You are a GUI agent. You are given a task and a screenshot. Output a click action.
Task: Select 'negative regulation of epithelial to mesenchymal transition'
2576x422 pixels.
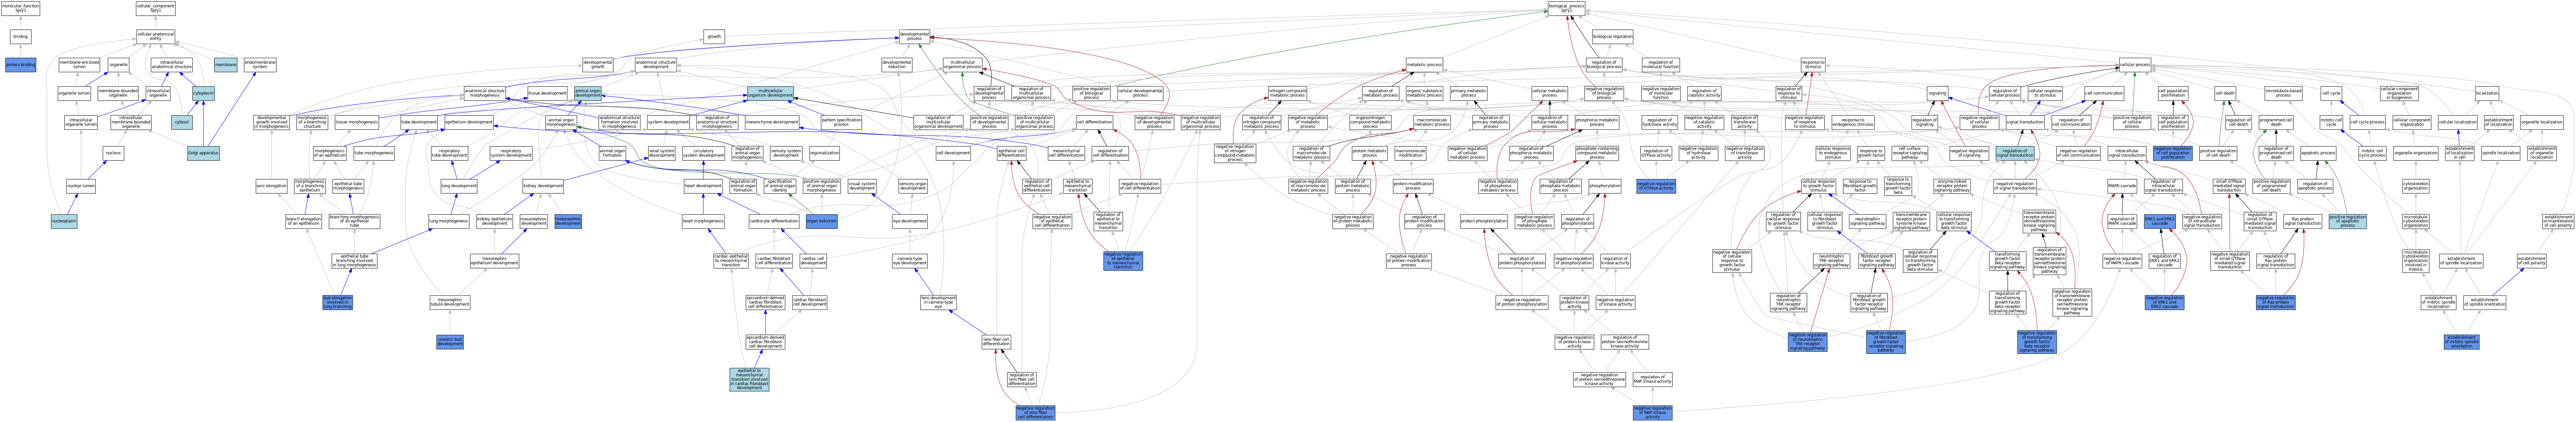tap(1123, 261)
